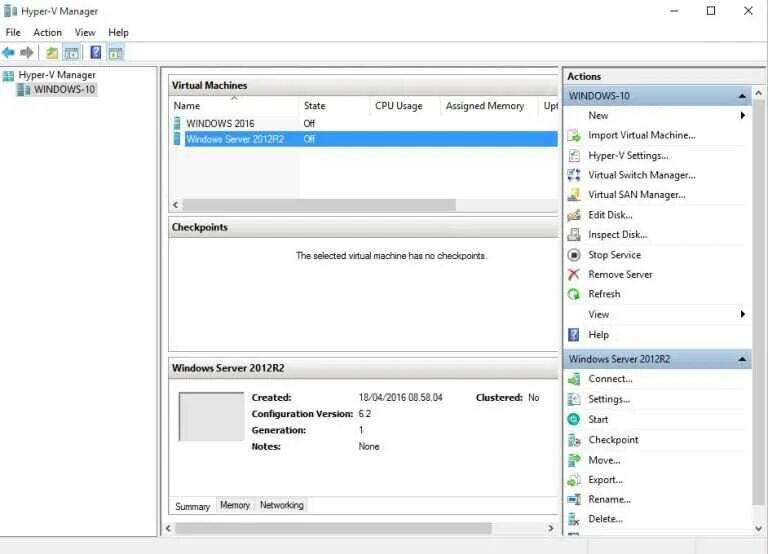Select the WINDOWS-10 server in the tree
768x554 pixels.
tap(64, 90)
